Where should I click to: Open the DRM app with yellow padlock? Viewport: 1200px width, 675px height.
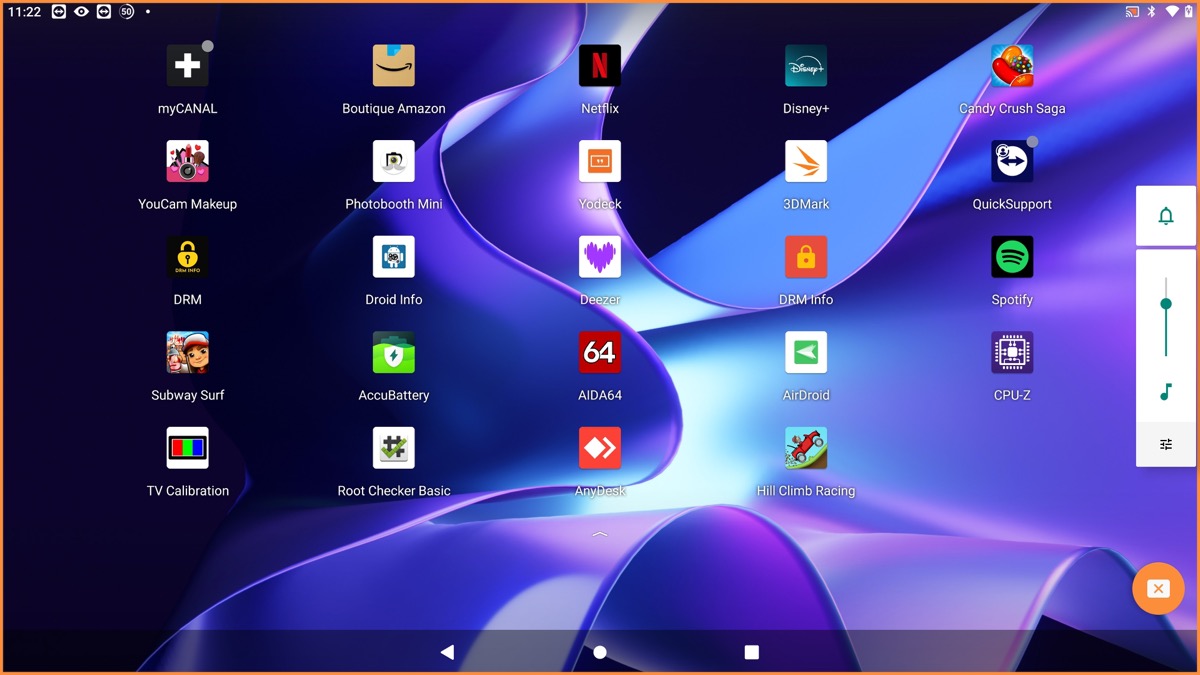pos(187,257)
